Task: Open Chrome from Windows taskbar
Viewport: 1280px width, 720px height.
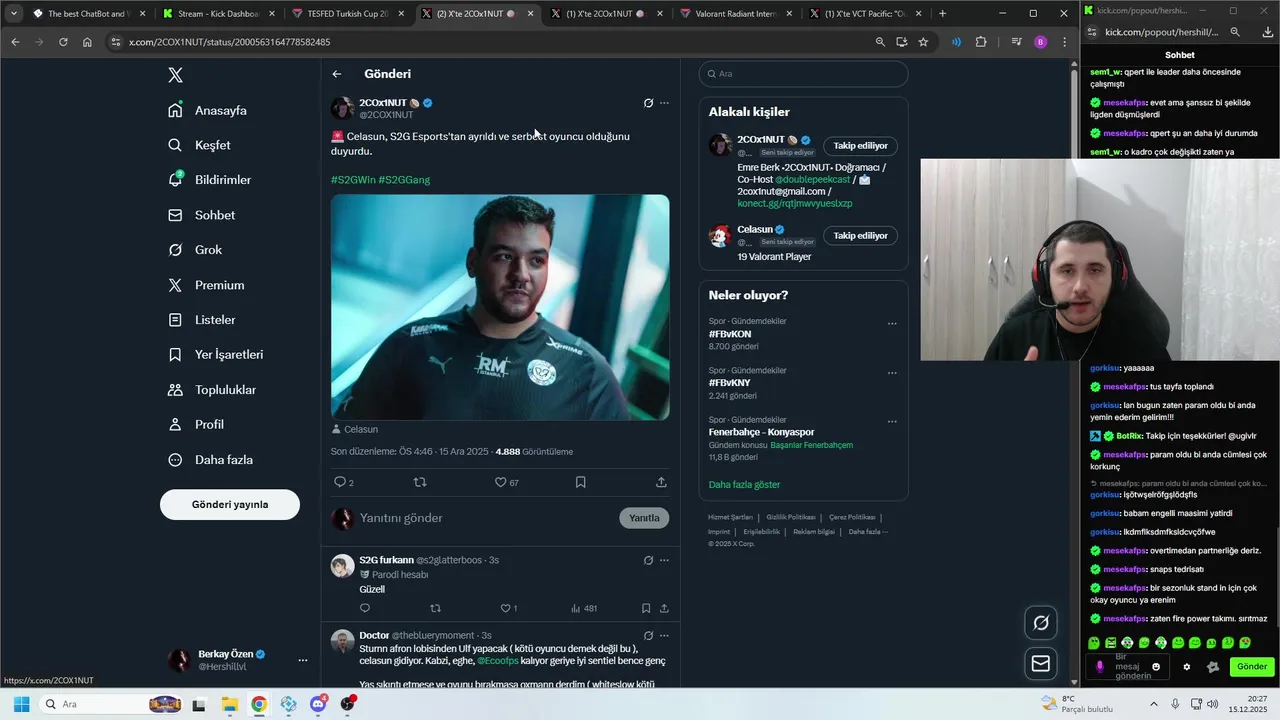Action: 259,704
